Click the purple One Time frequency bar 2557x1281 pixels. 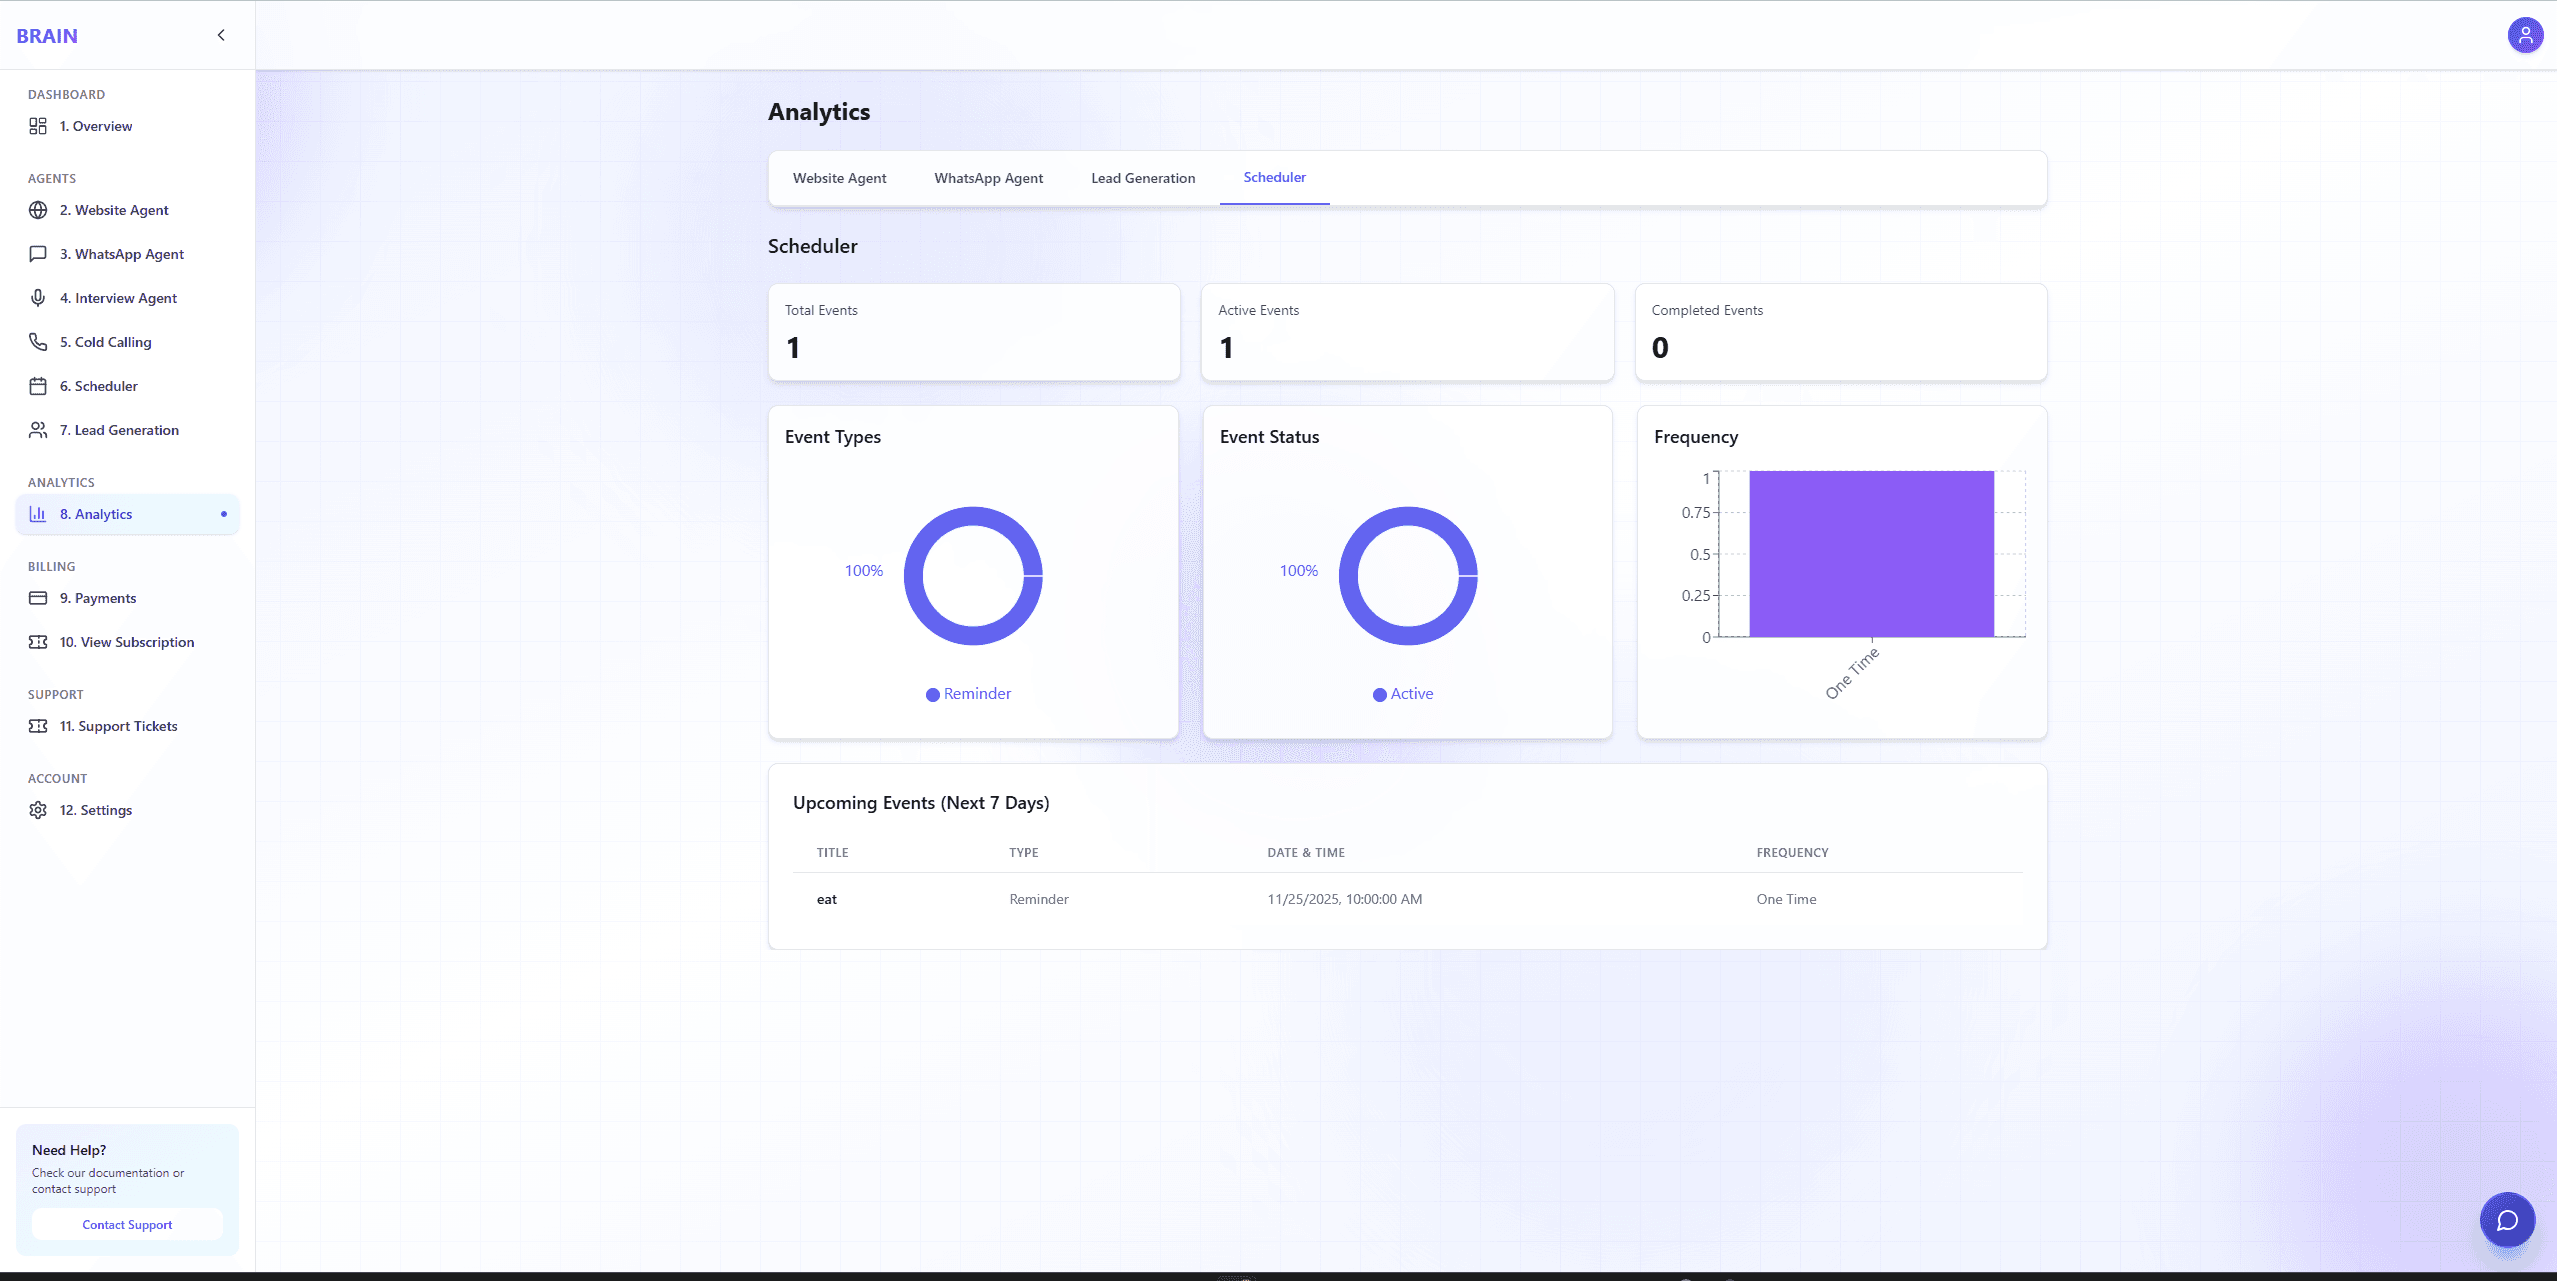(x=1871, y=554)
